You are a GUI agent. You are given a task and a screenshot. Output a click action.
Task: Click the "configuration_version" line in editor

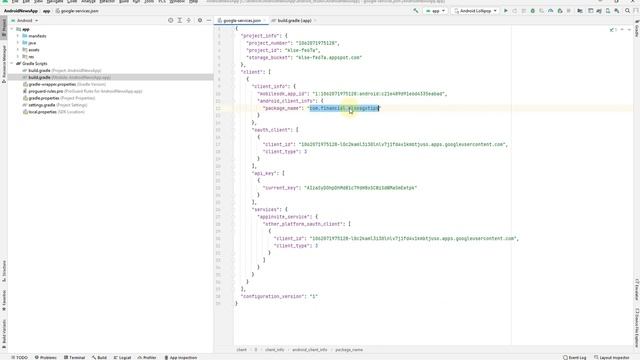(279, 296)
